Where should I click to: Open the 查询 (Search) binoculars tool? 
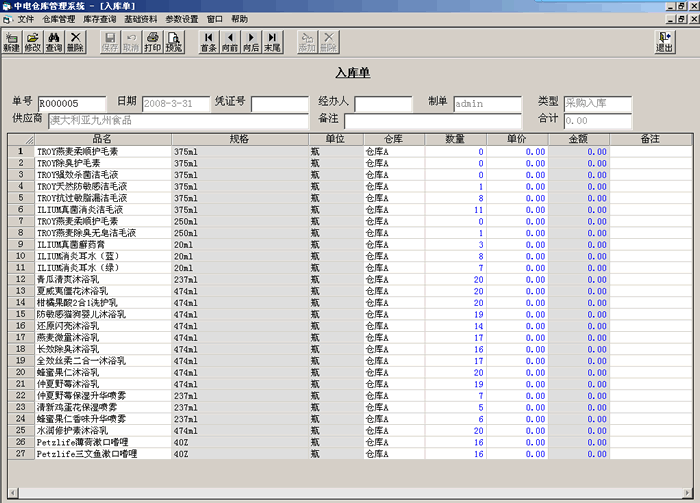pyautogui.click(x=54, y=42)
